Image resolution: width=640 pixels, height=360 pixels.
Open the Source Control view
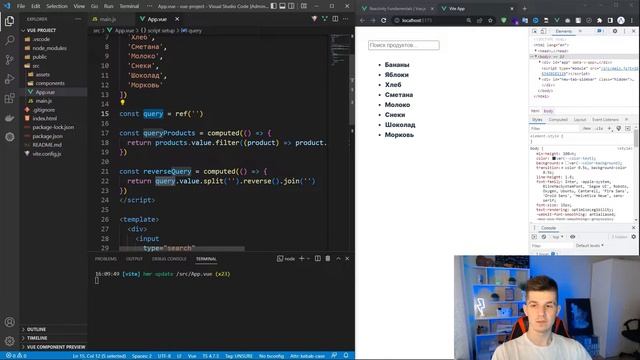9,60
